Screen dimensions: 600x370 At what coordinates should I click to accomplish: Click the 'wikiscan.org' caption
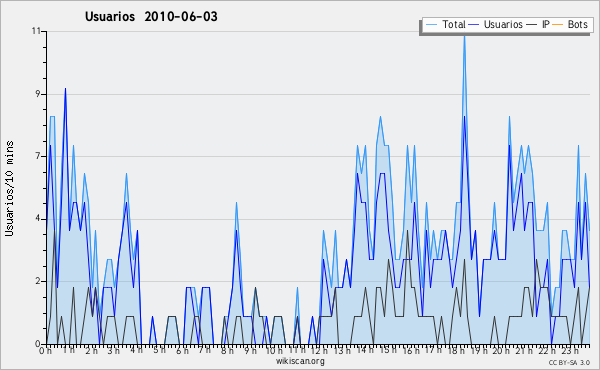[300, 361]
